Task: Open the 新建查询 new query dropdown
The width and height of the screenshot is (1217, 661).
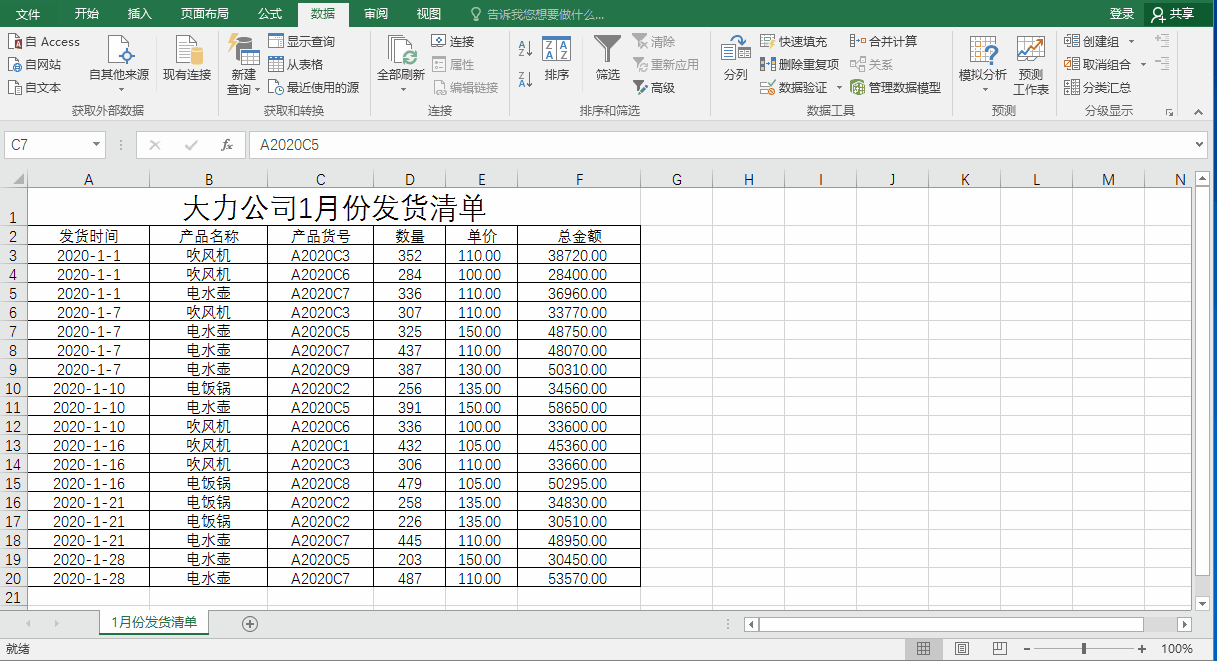Action: pos(243,65)
